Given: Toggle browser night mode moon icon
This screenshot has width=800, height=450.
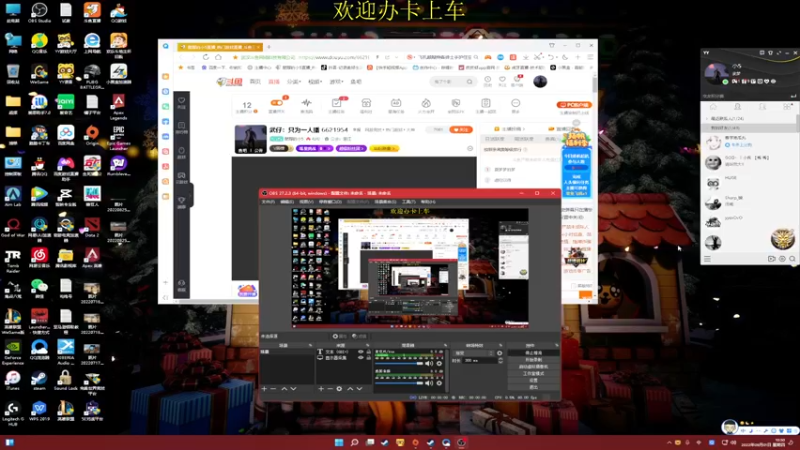Looking at the screenshot, I should tap(565, 57).
